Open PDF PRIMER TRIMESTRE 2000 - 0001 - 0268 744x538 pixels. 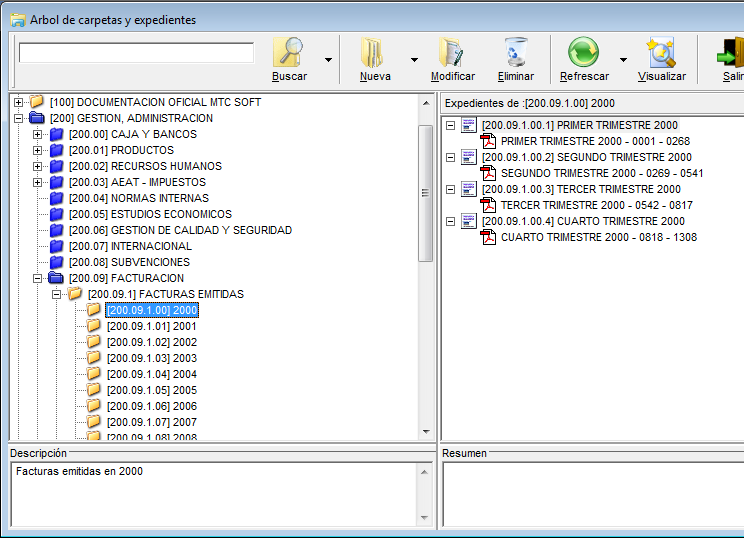coord(595,141)
